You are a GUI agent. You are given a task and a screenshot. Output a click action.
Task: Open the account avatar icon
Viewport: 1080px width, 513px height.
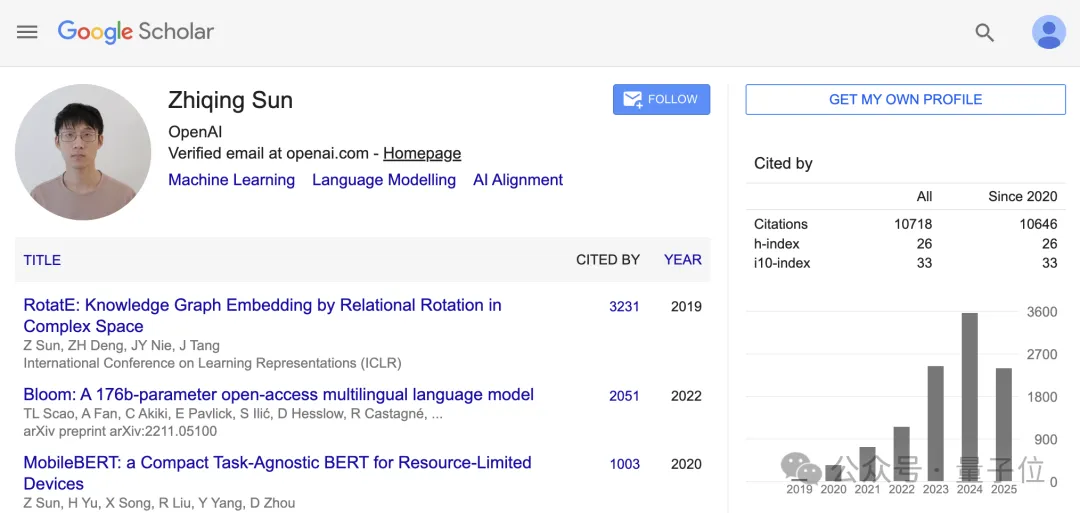pos(1048,32)
